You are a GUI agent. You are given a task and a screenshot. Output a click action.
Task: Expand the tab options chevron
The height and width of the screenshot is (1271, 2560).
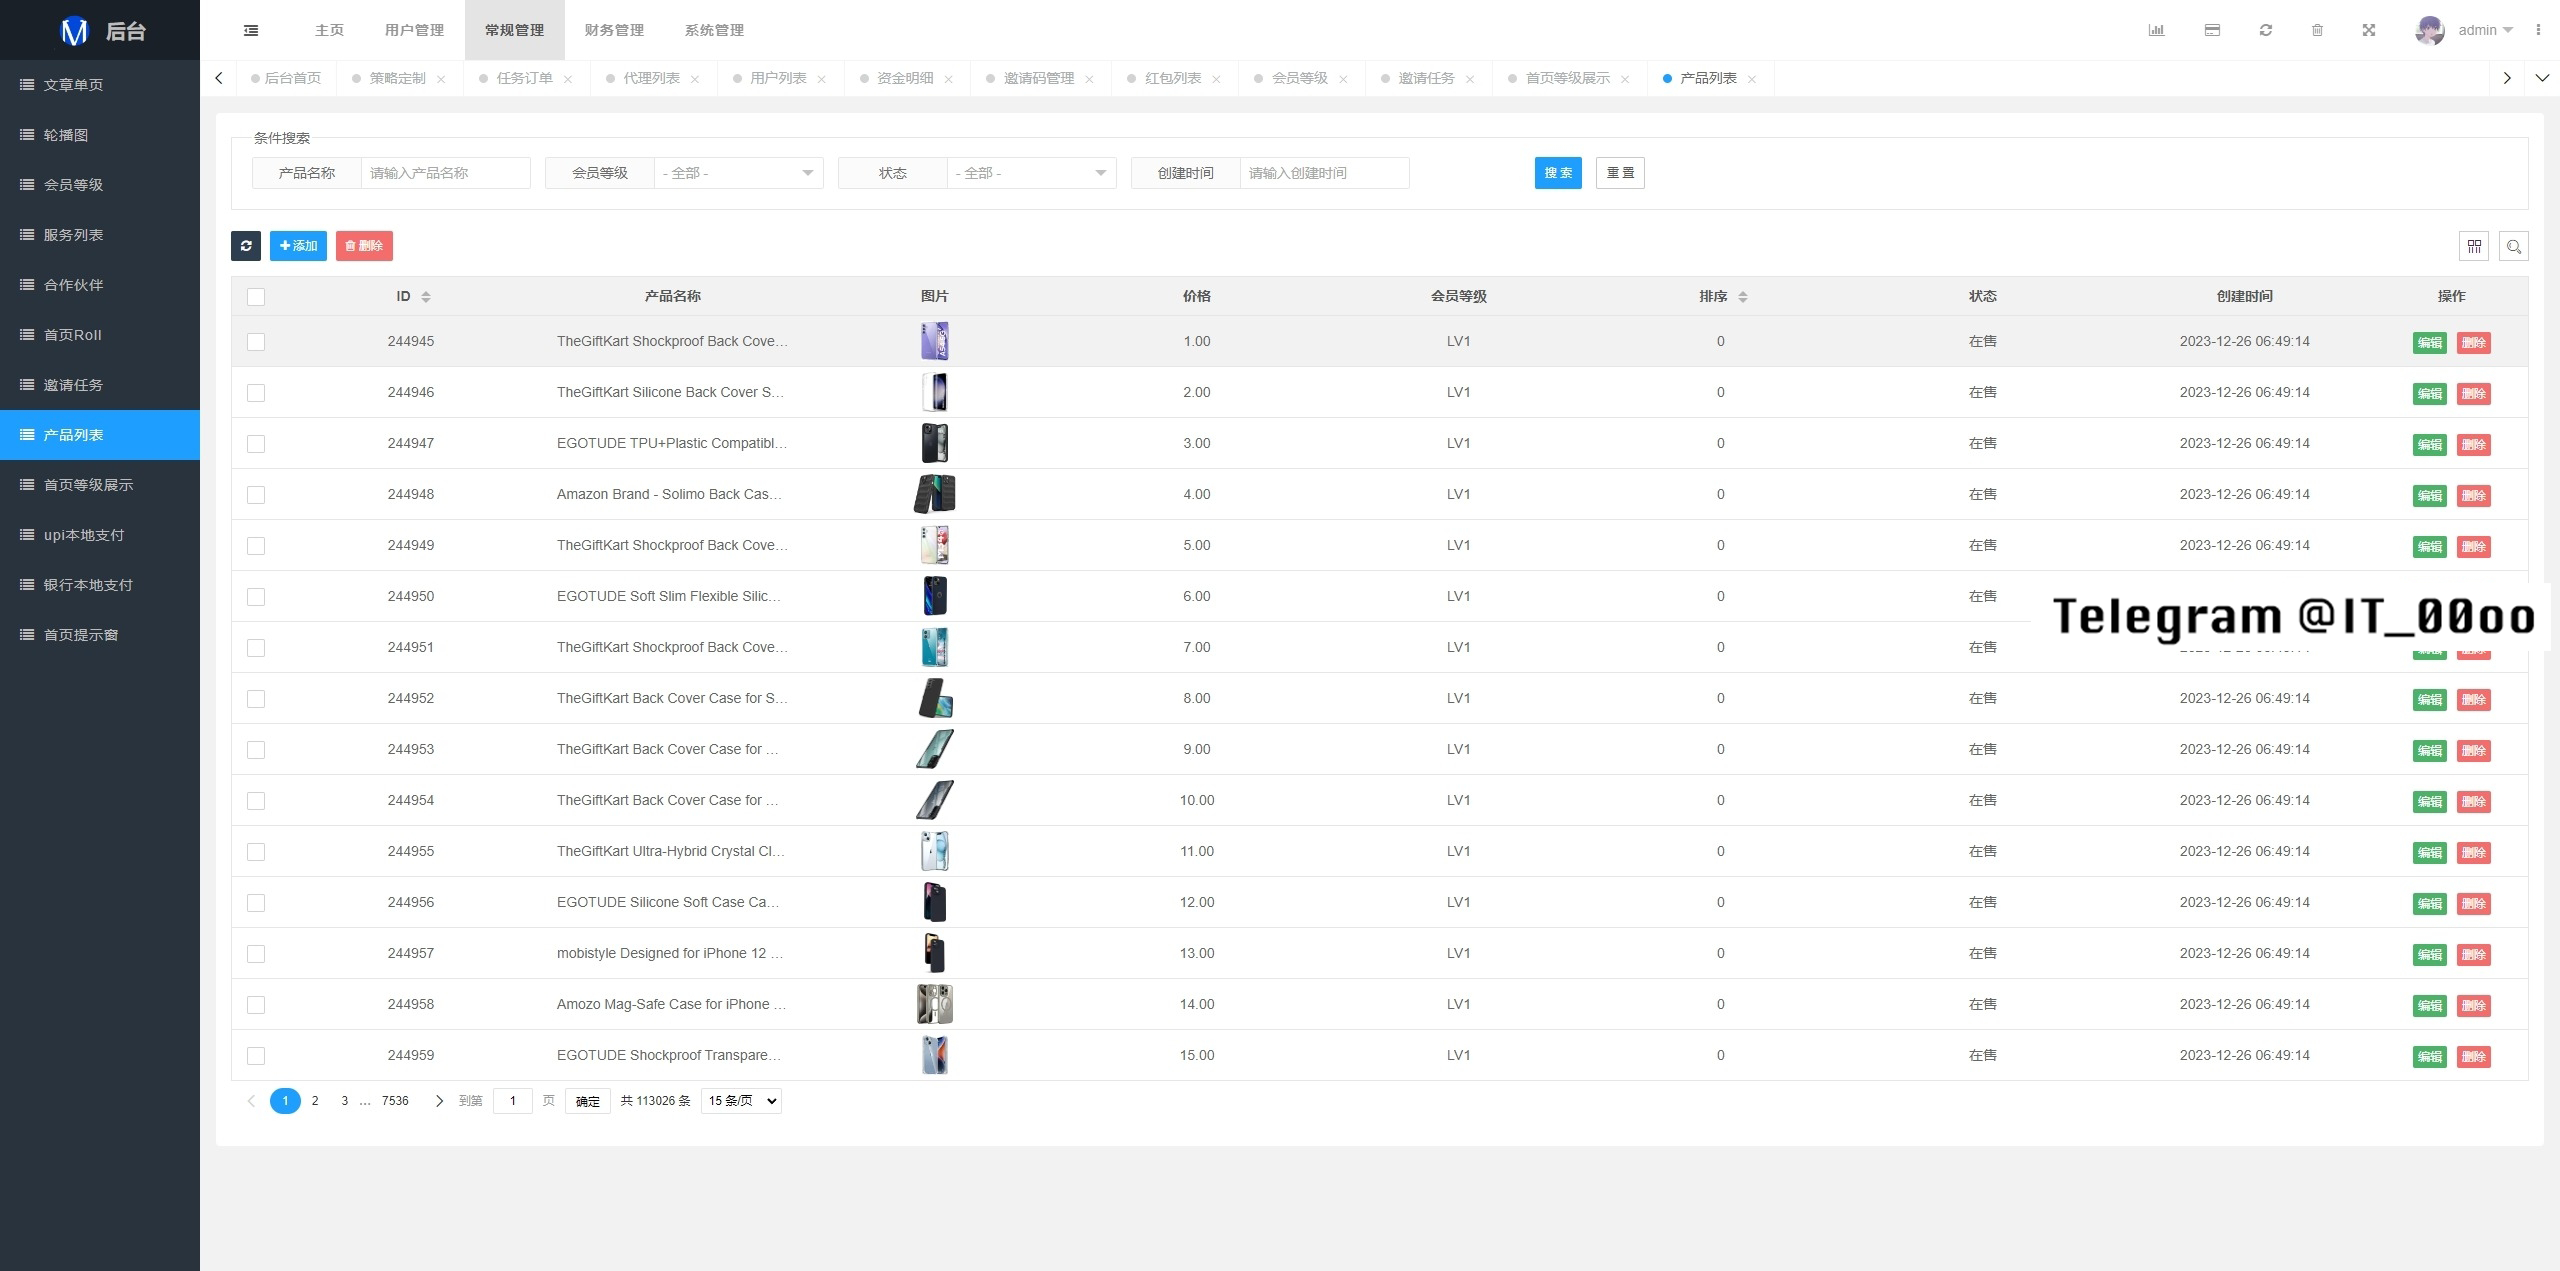tap(2542, 78)
